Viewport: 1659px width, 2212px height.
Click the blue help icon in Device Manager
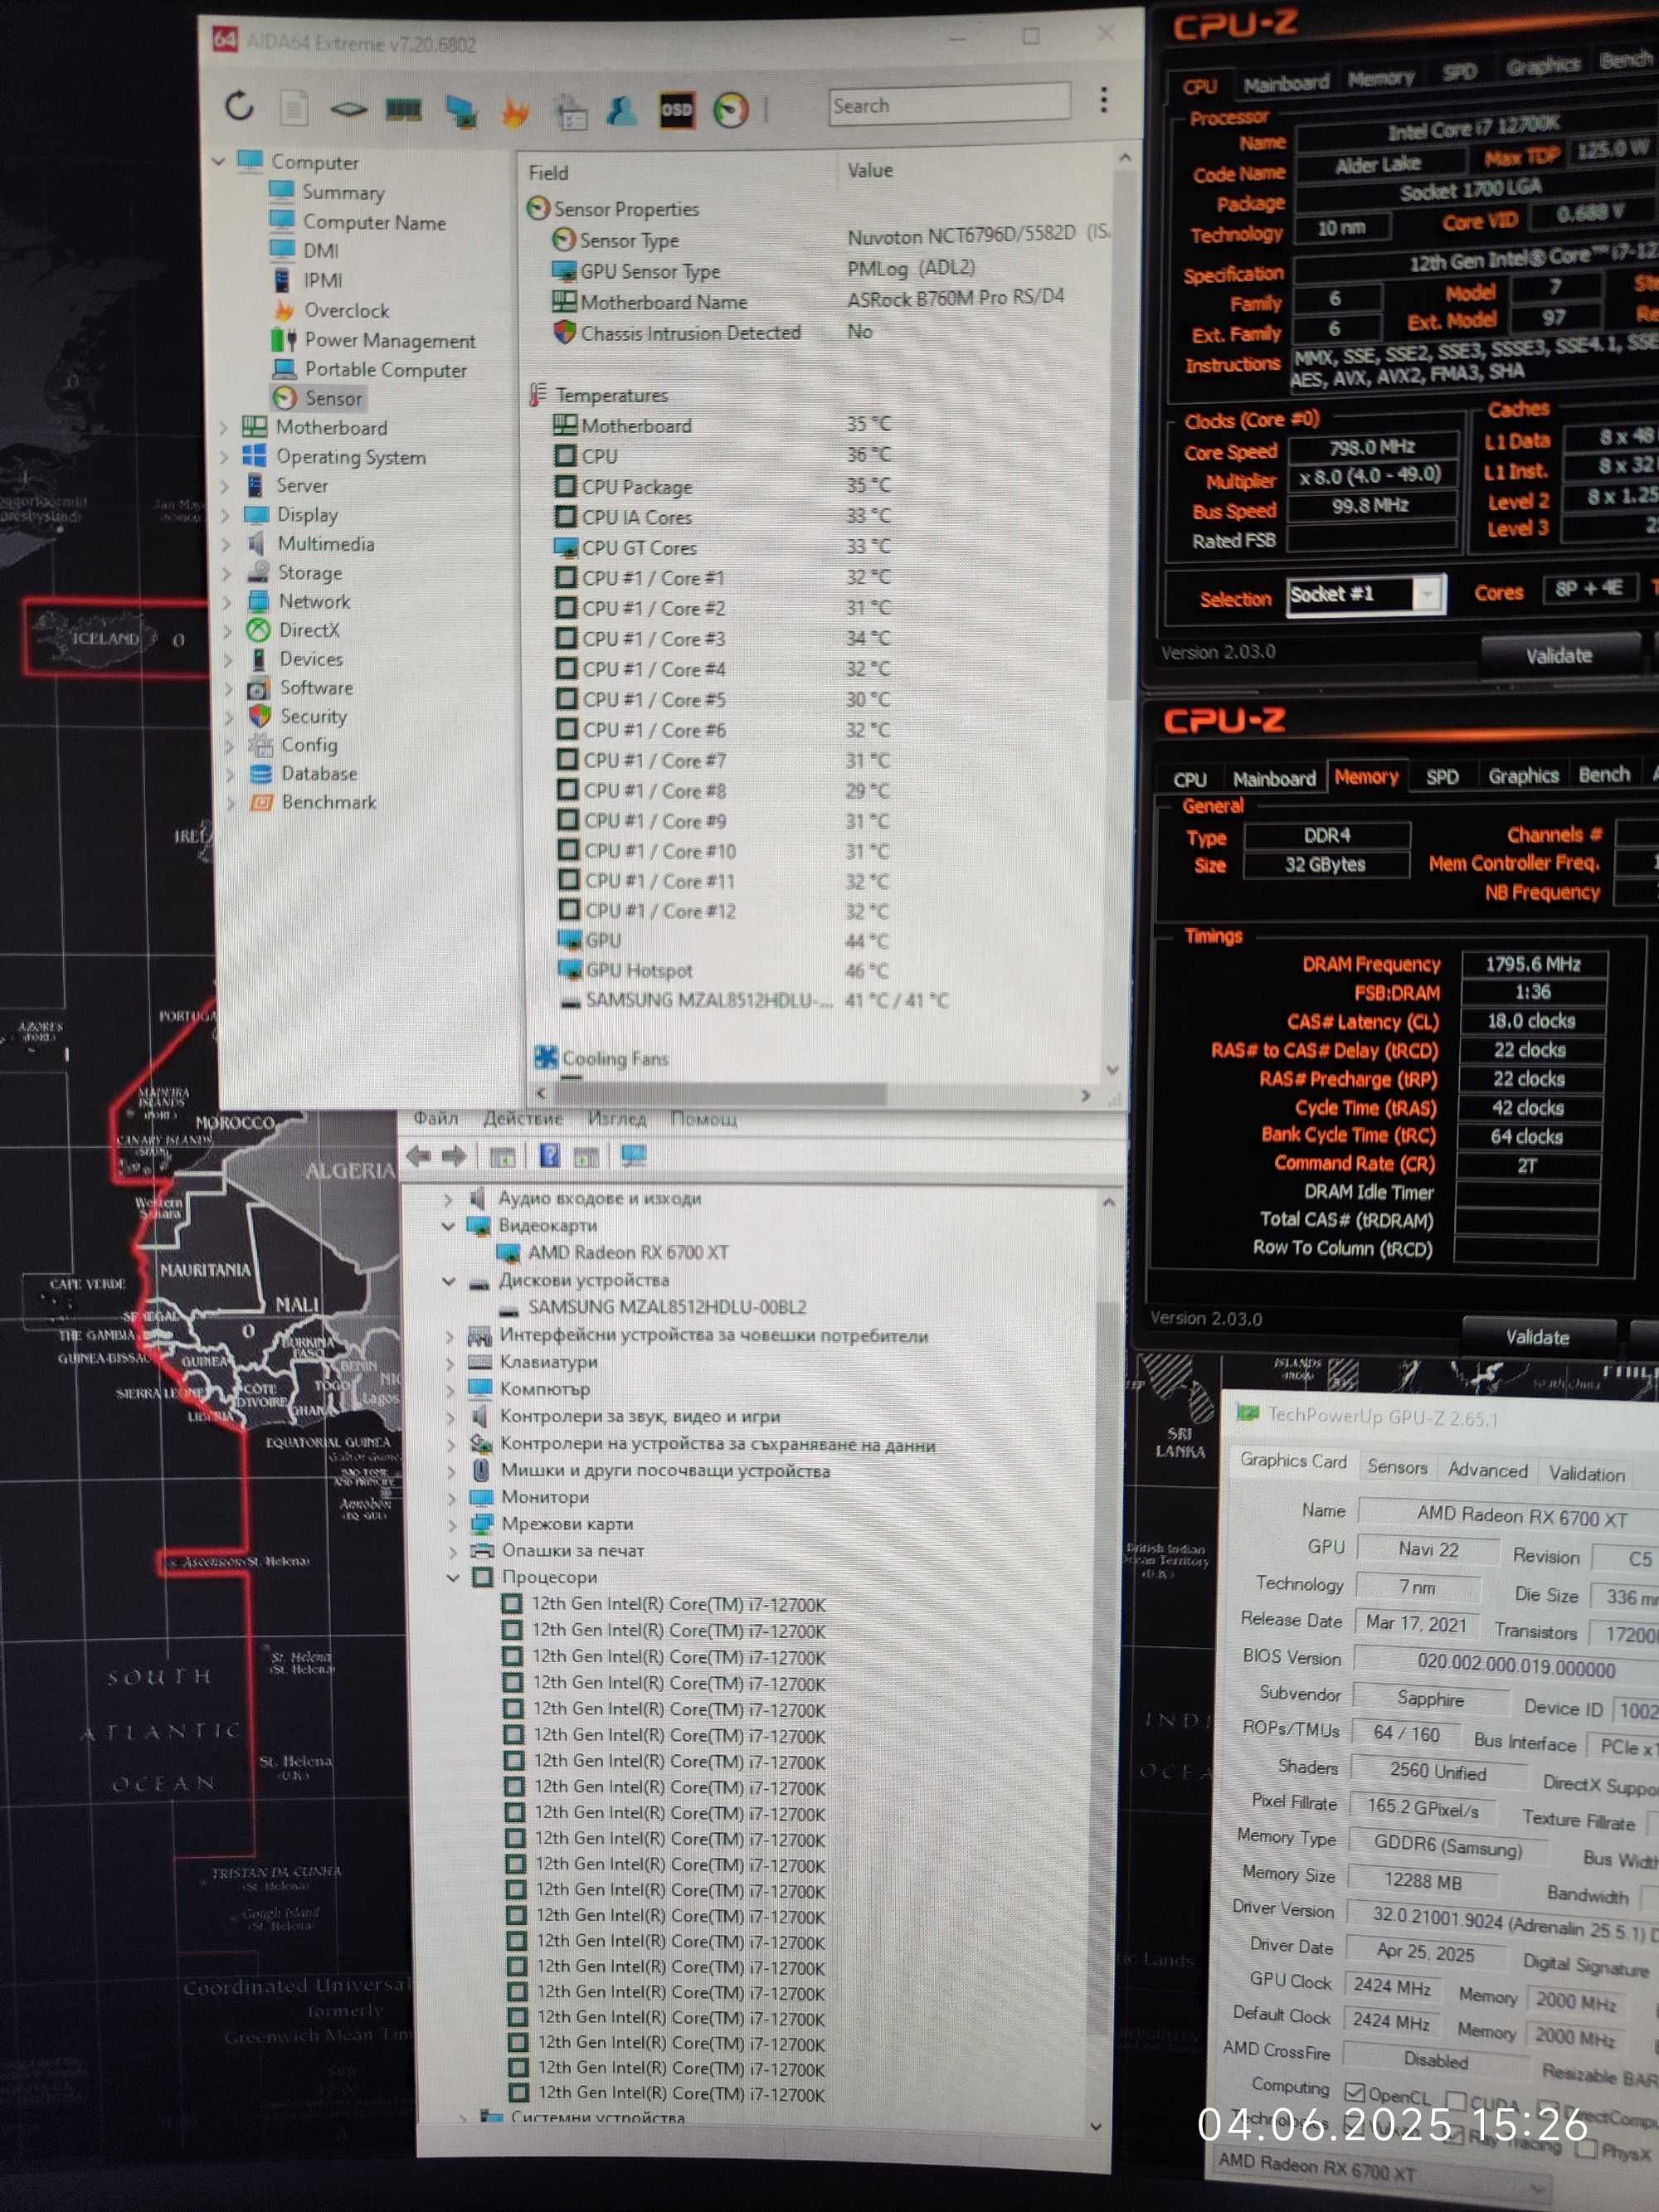(x=549, y=1155)
